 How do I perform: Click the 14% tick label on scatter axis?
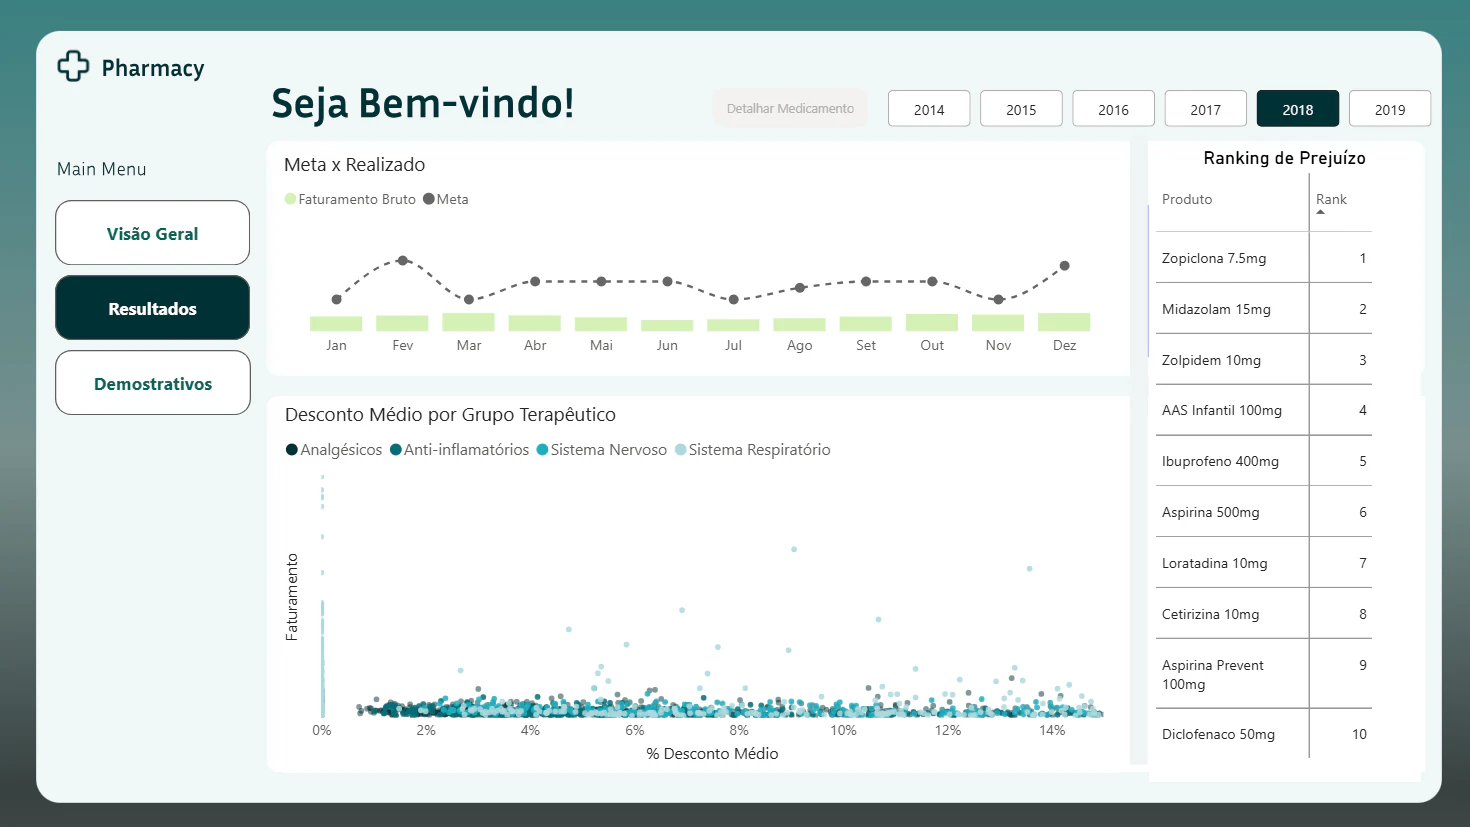pos(1052,730)
